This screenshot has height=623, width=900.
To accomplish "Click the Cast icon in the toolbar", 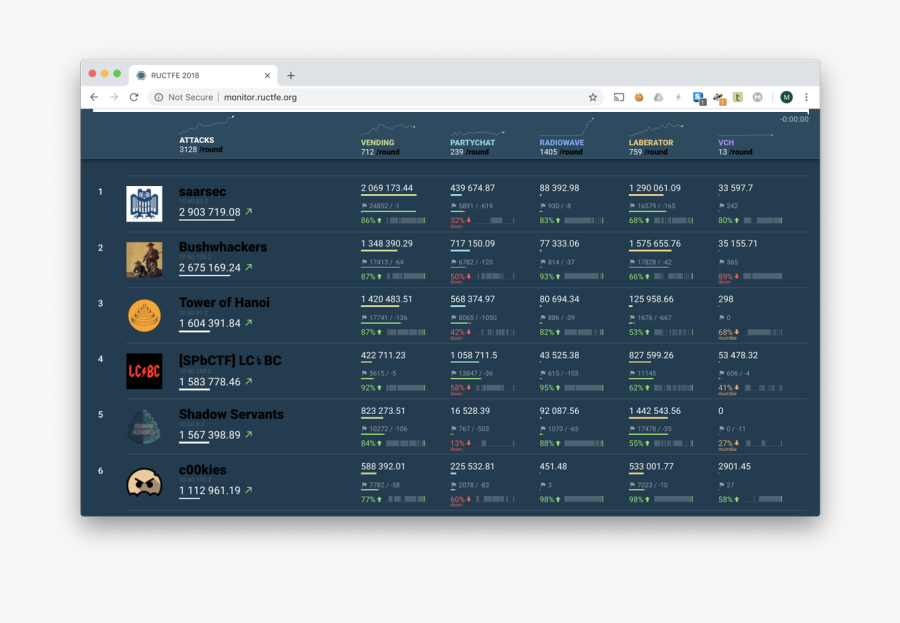I will (619, 97).
